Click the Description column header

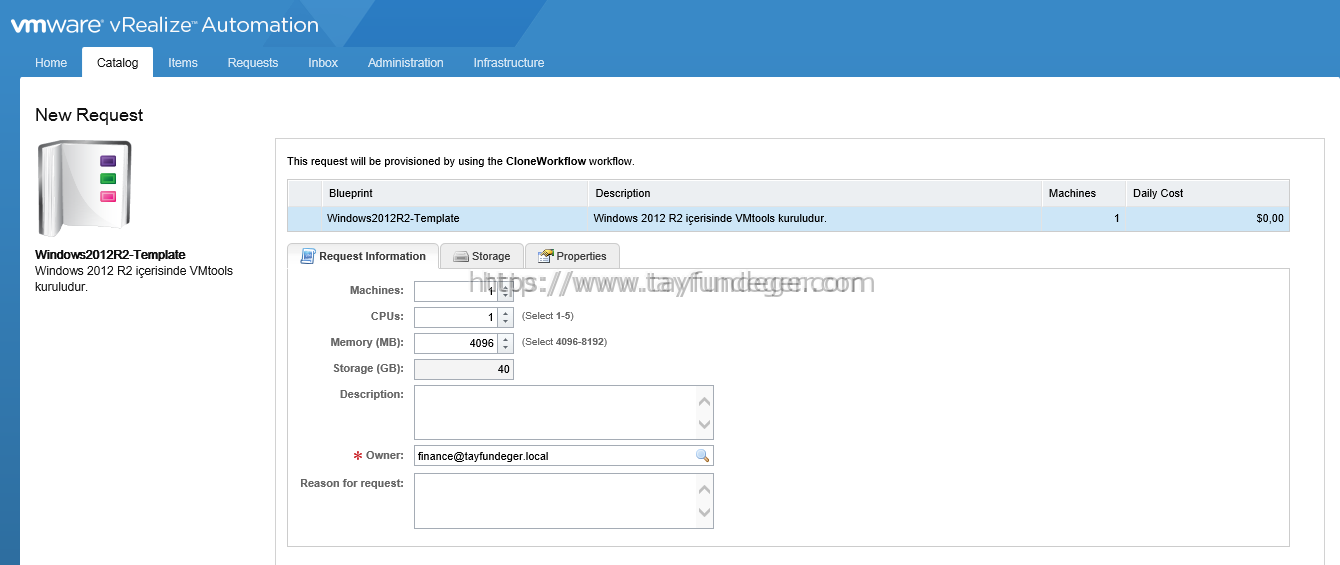(814, 193)
